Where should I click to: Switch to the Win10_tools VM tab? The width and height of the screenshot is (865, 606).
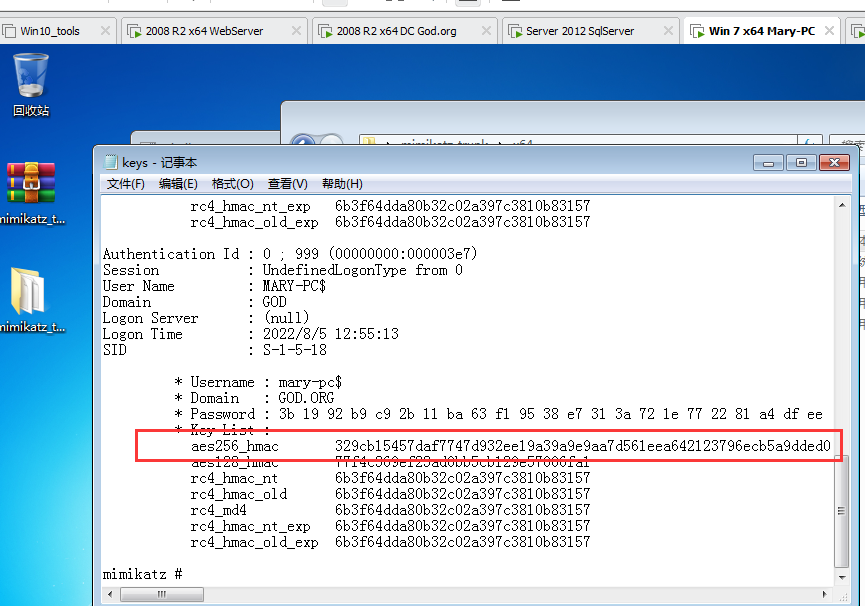(55, 31)
